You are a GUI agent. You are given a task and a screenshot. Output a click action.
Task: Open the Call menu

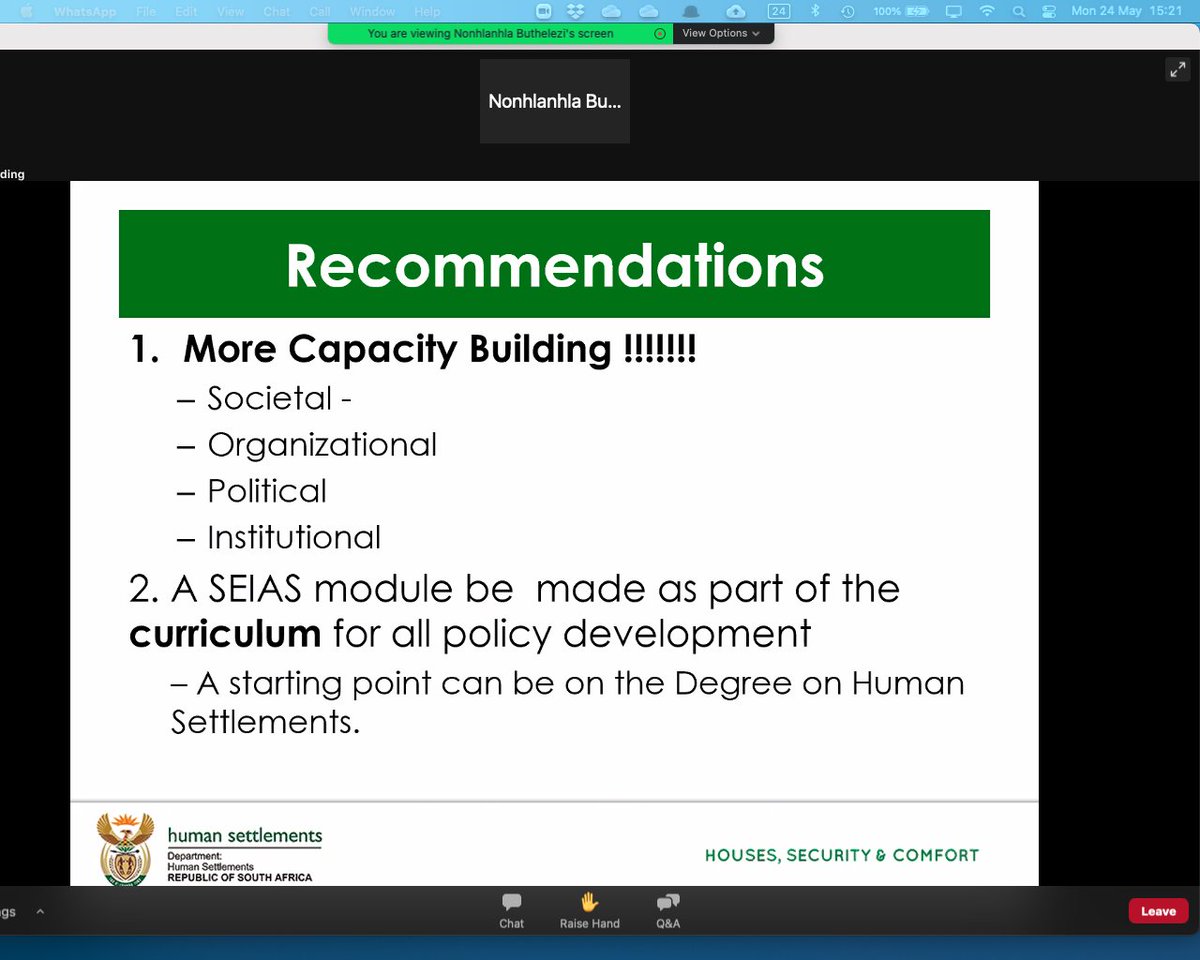(320, 11)
